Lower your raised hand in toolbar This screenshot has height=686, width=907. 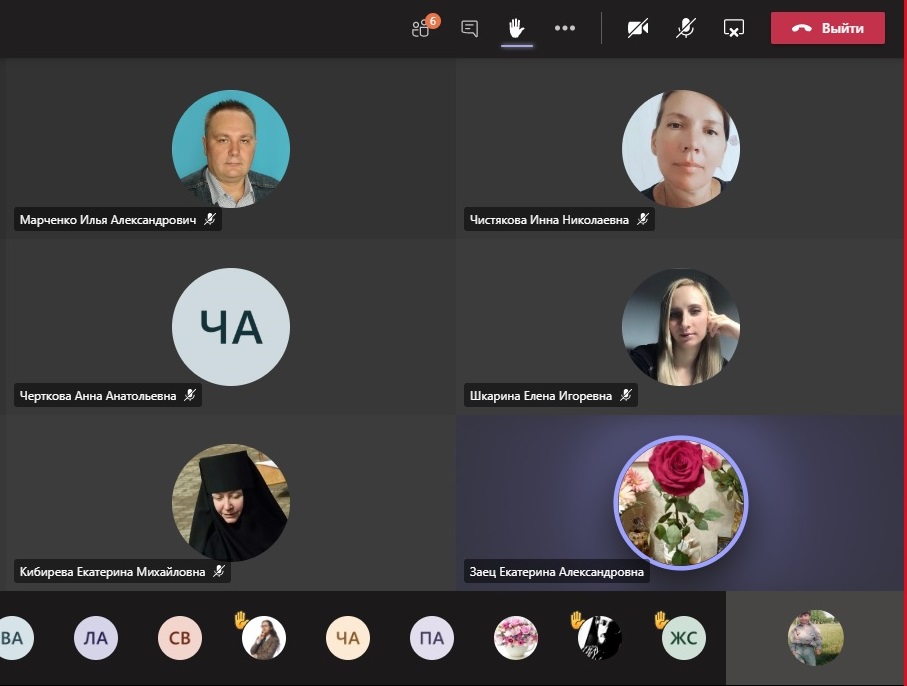516,28
